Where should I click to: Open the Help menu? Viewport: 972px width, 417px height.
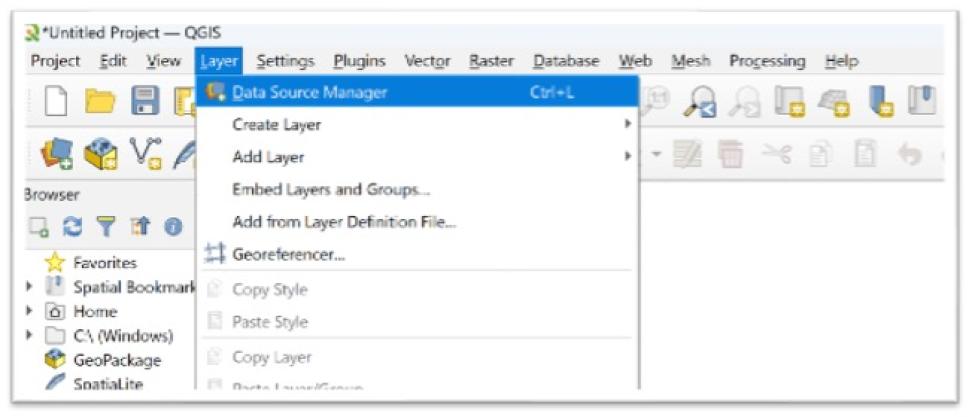tap(841, 61)
